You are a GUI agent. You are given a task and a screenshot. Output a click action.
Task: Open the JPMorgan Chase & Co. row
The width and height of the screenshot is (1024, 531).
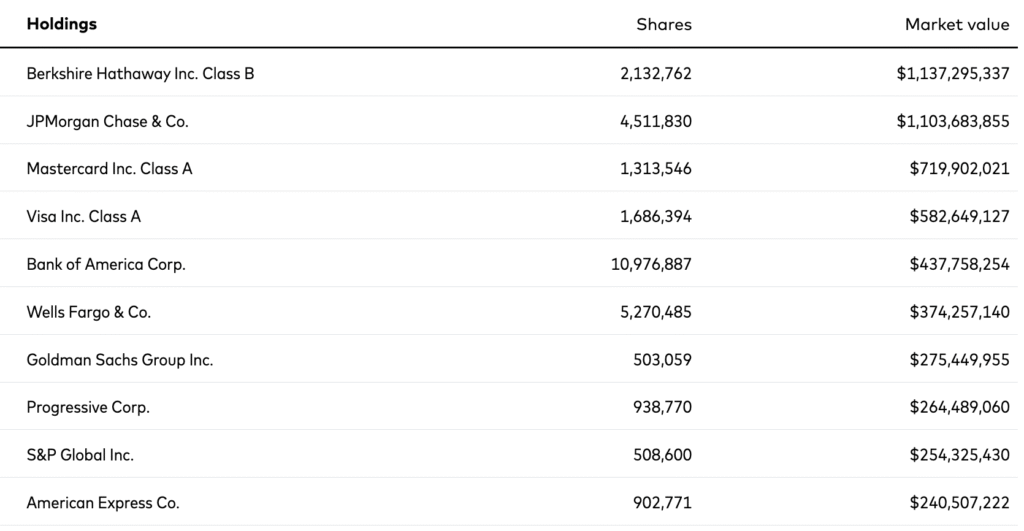tap(107, 121)
